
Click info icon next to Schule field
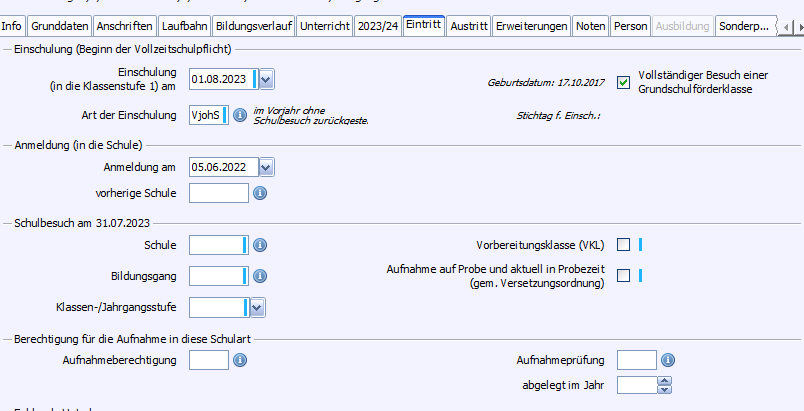point(259,245)
